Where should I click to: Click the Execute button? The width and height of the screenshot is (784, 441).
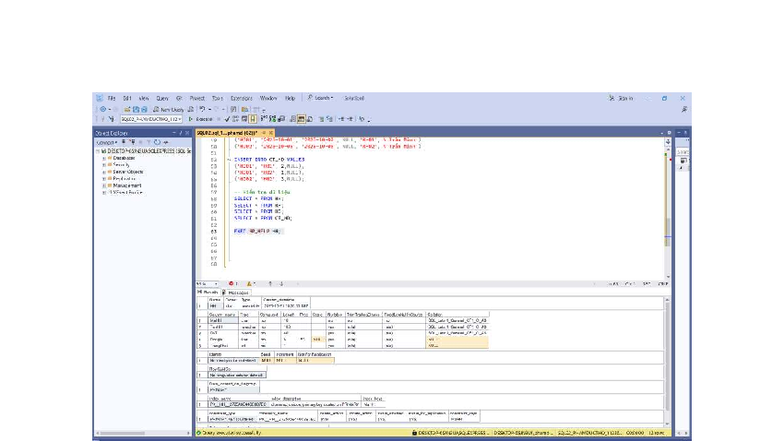pos(201,119)
